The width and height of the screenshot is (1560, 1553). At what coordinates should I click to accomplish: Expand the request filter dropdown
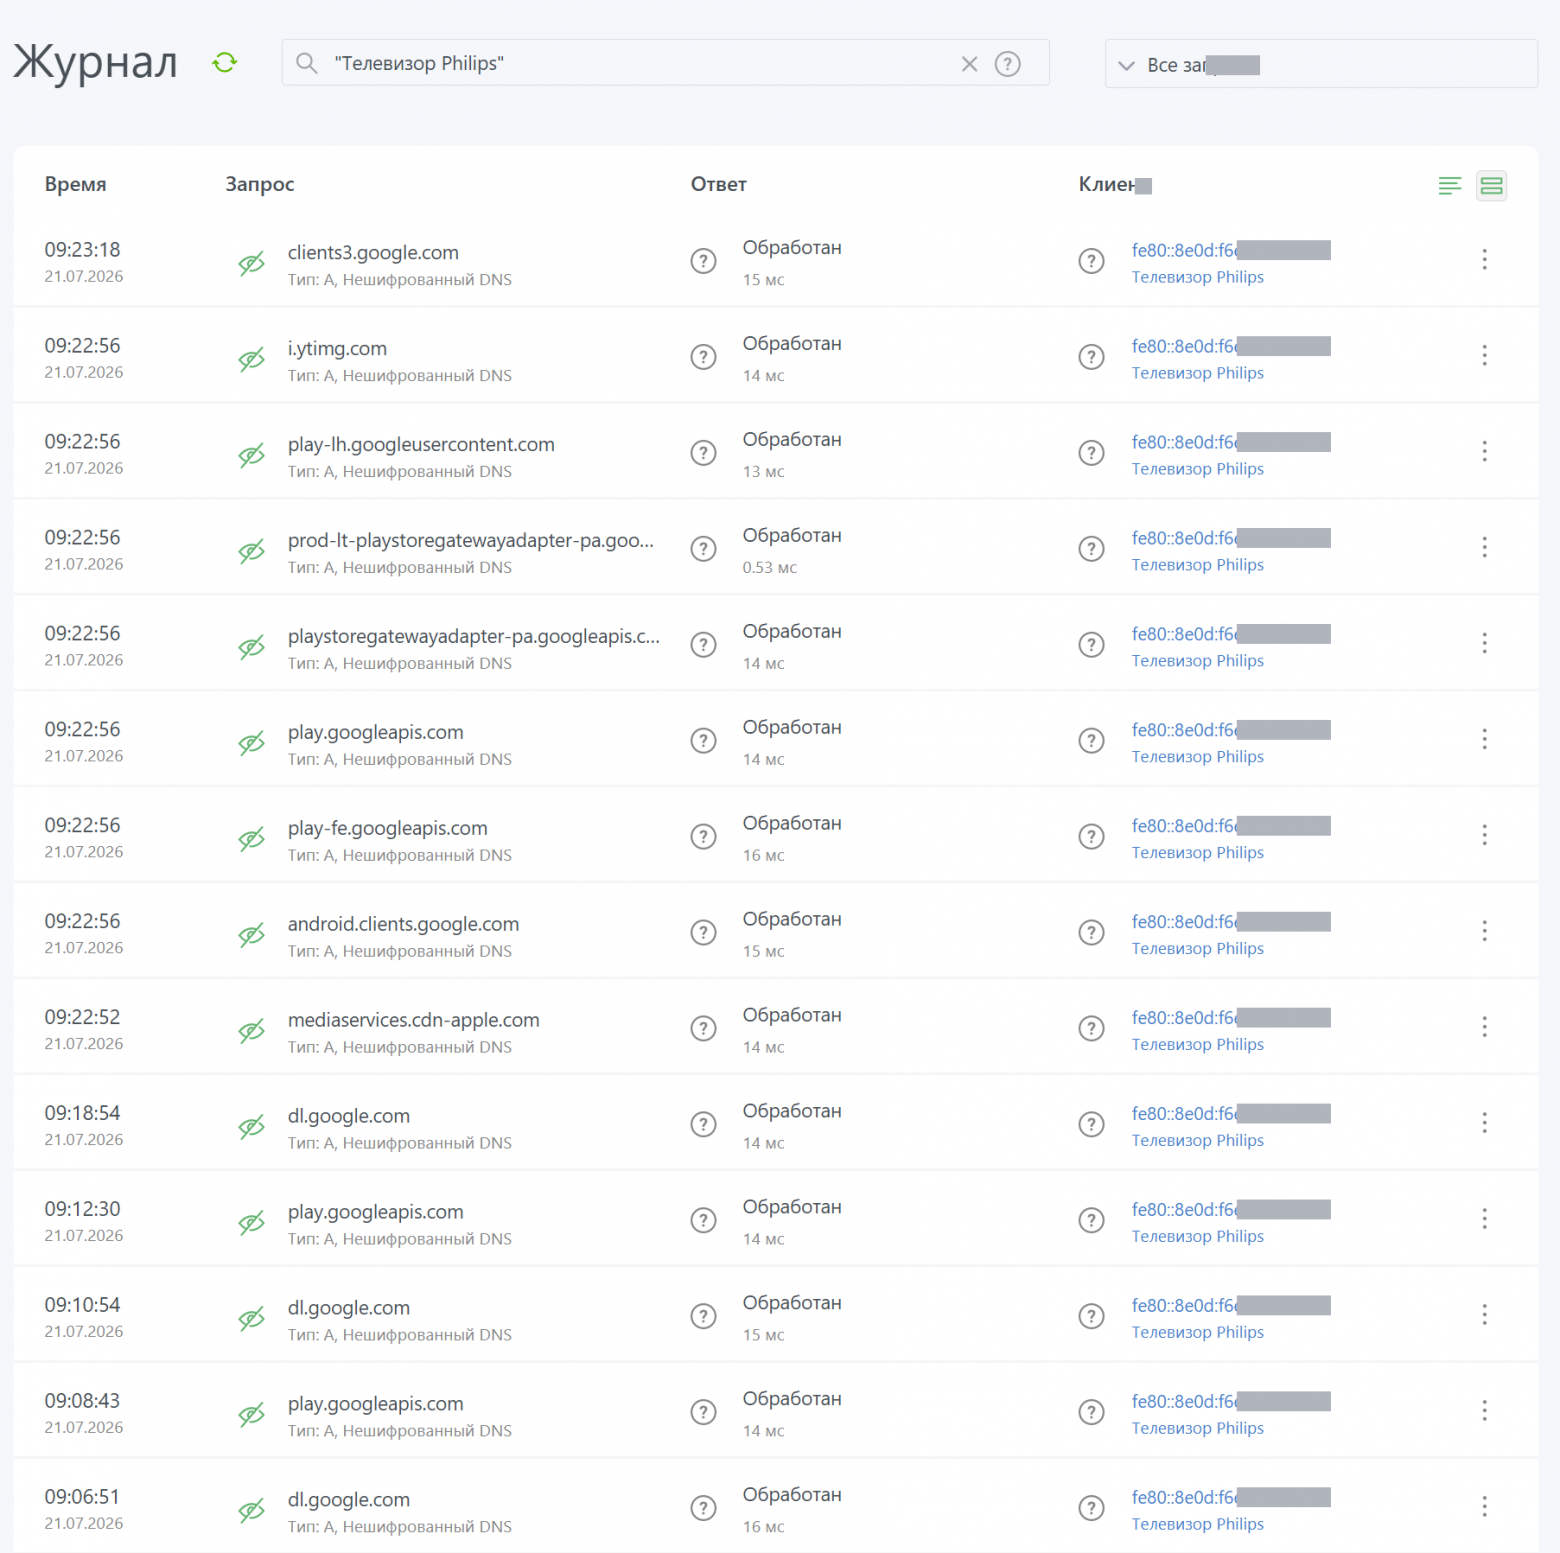point(1320,64)
